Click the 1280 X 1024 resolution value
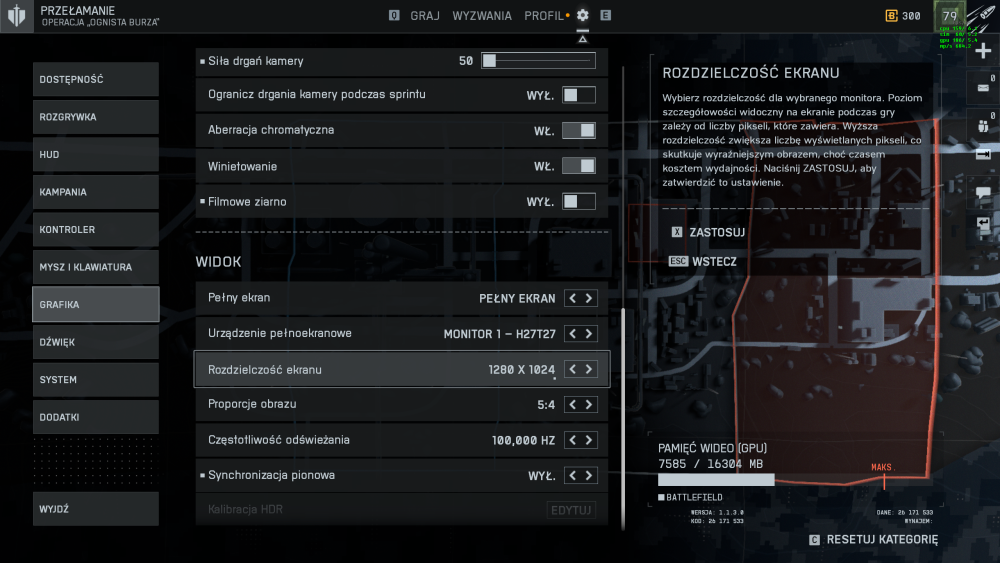This screenshot has height=563, width=1000. pos(521,370)
